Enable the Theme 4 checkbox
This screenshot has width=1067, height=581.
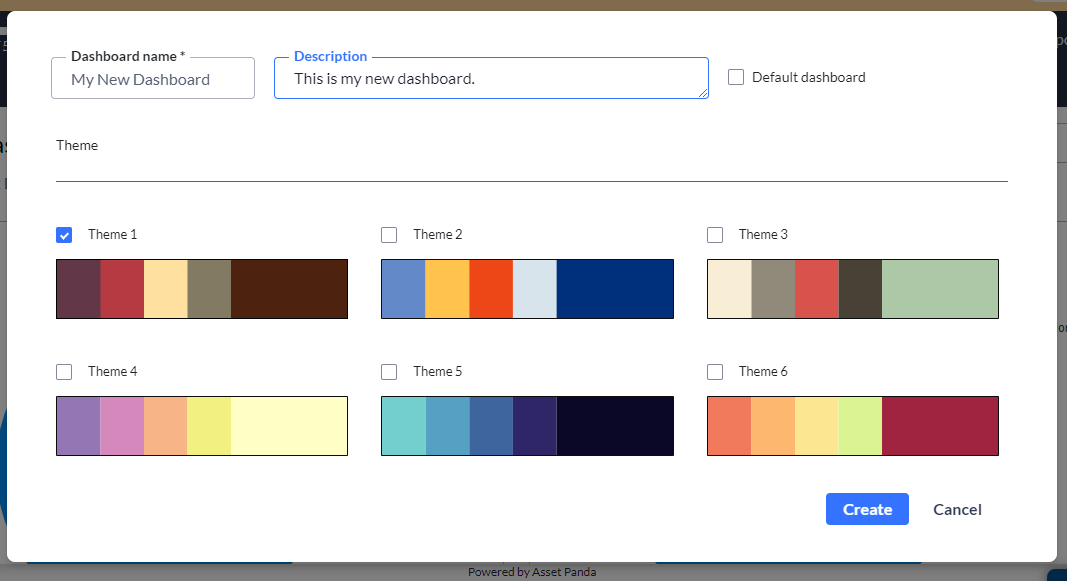pyautogui.click(x=64, y=371)
